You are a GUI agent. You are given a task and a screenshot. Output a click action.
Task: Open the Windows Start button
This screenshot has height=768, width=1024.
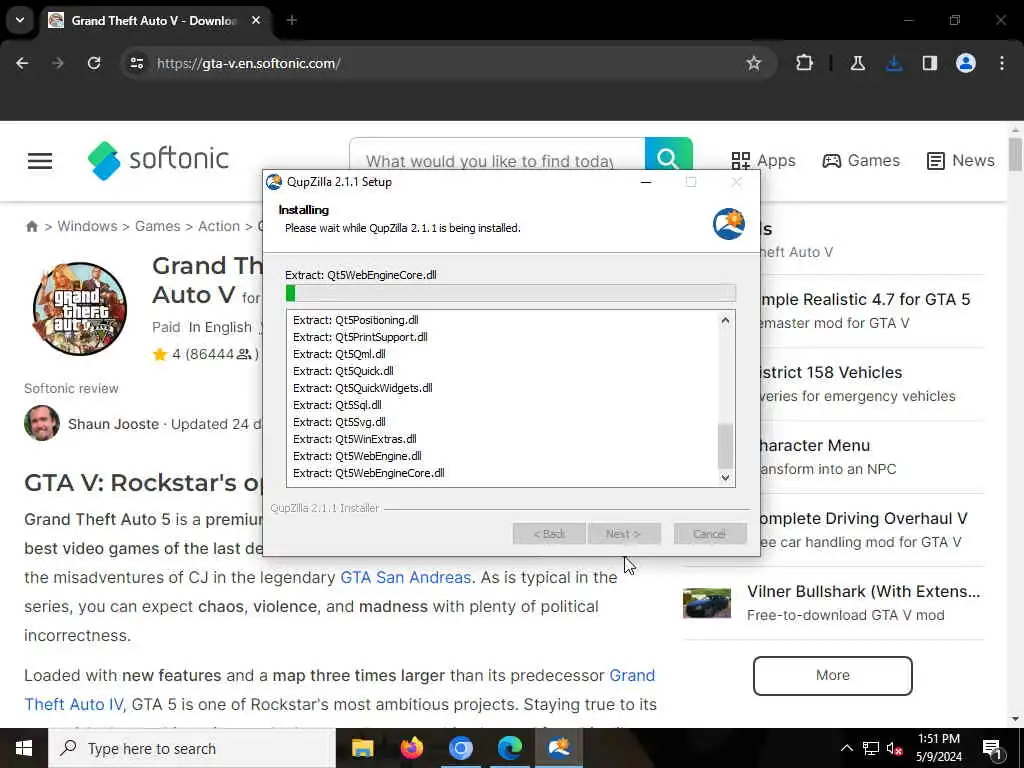coord(24,748)
